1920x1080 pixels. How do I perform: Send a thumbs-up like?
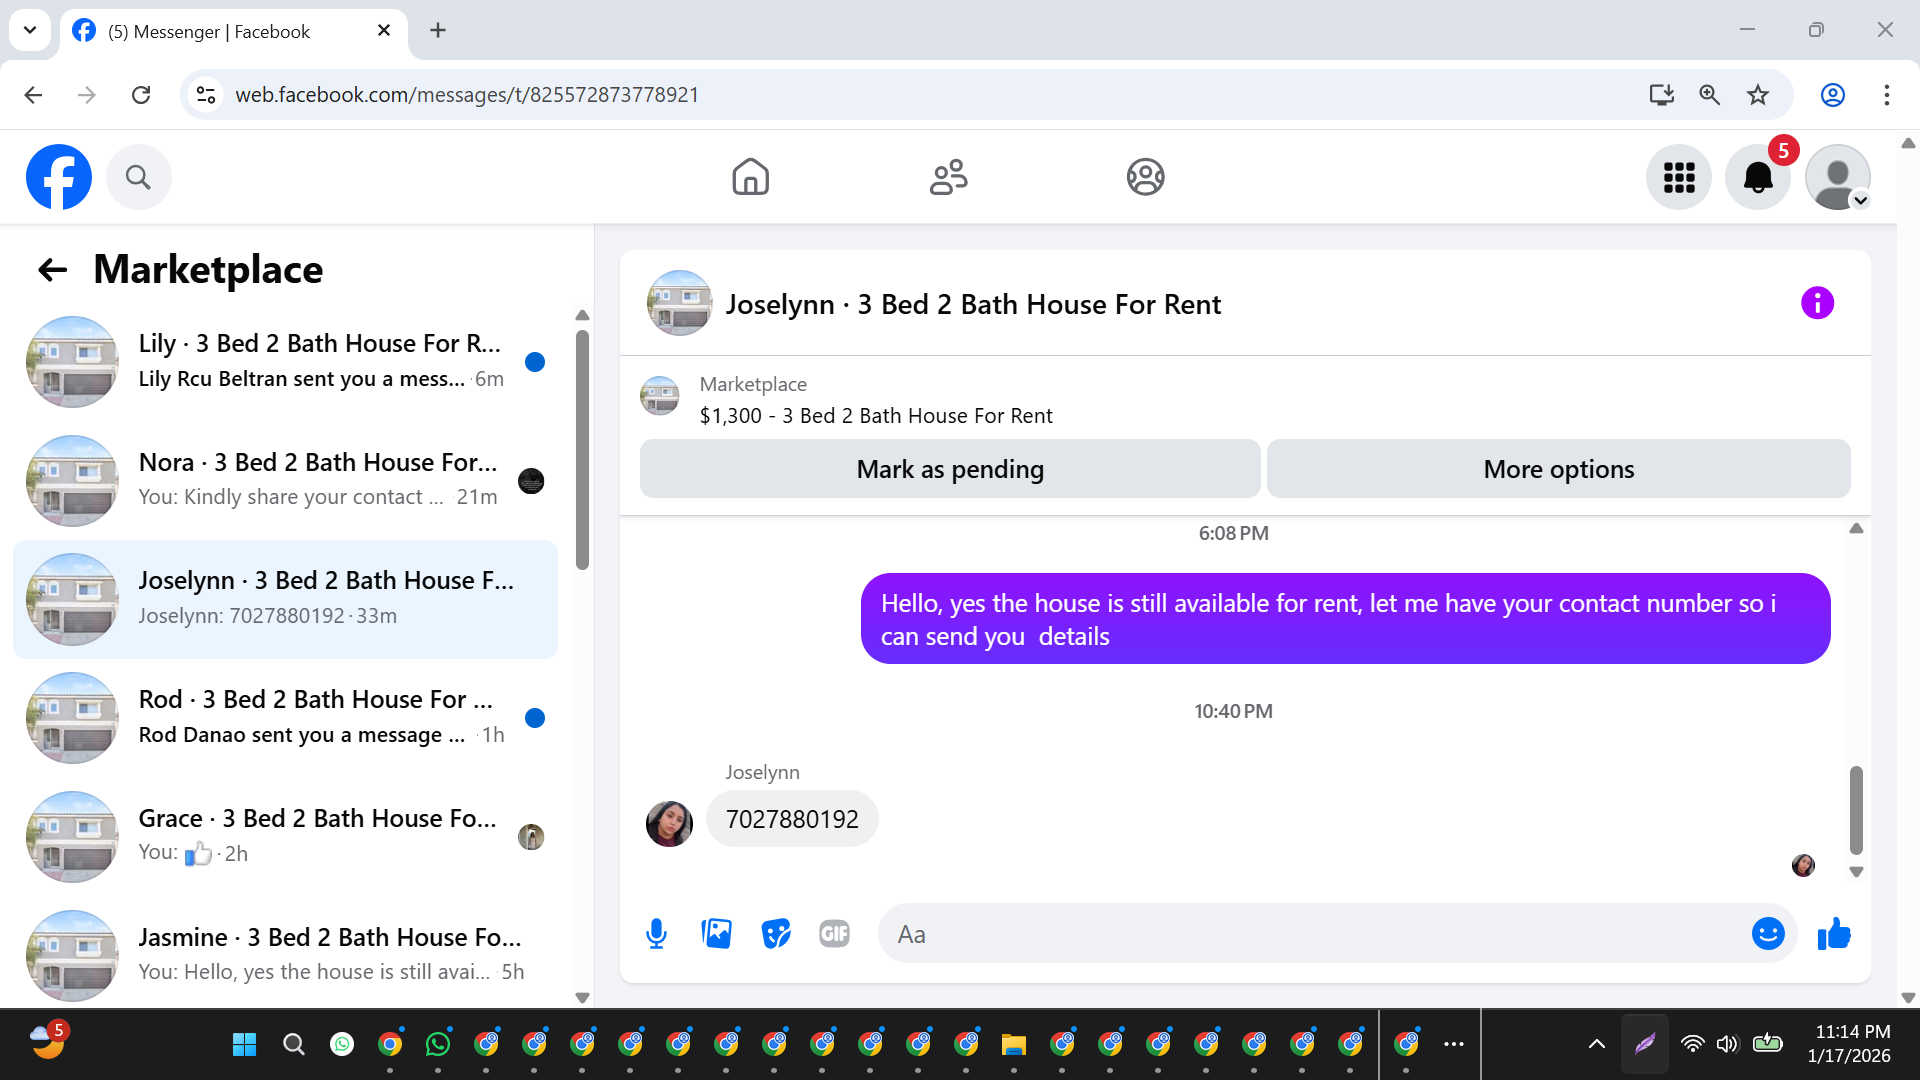(1834, 934)
